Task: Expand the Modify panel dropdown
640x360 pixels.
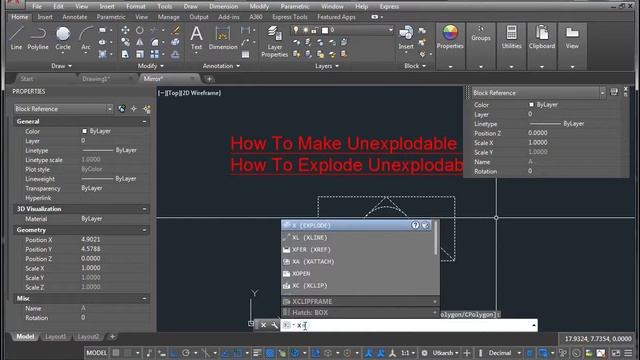Action: [151, 66]
